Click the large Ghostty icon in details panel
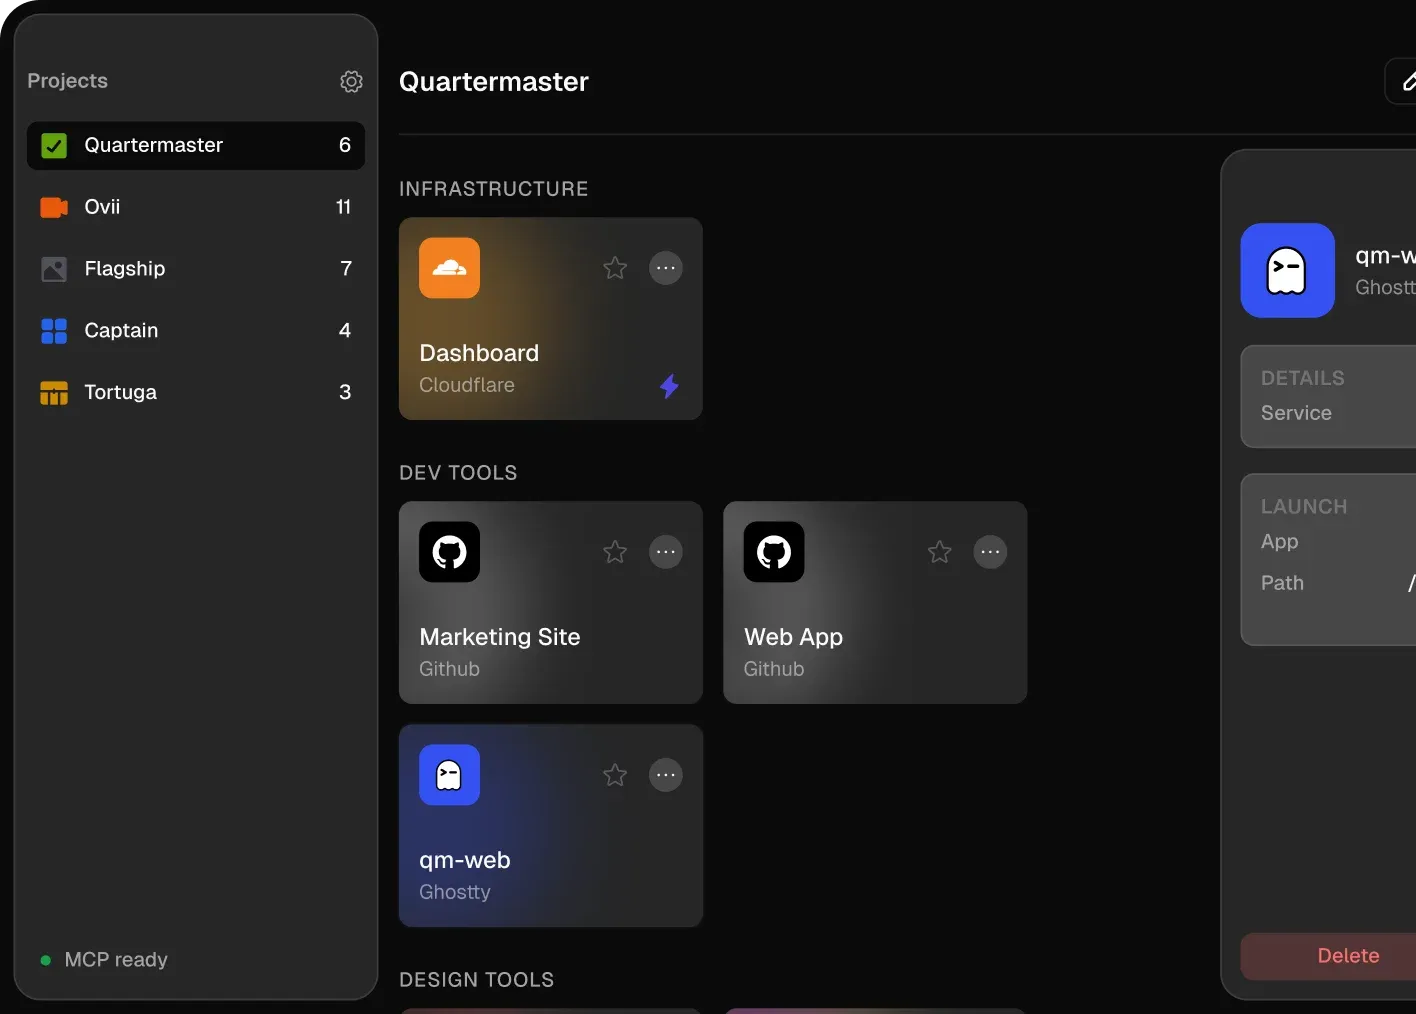The width and height of the screenshot is (1416, 1014). pos(1287,271)
